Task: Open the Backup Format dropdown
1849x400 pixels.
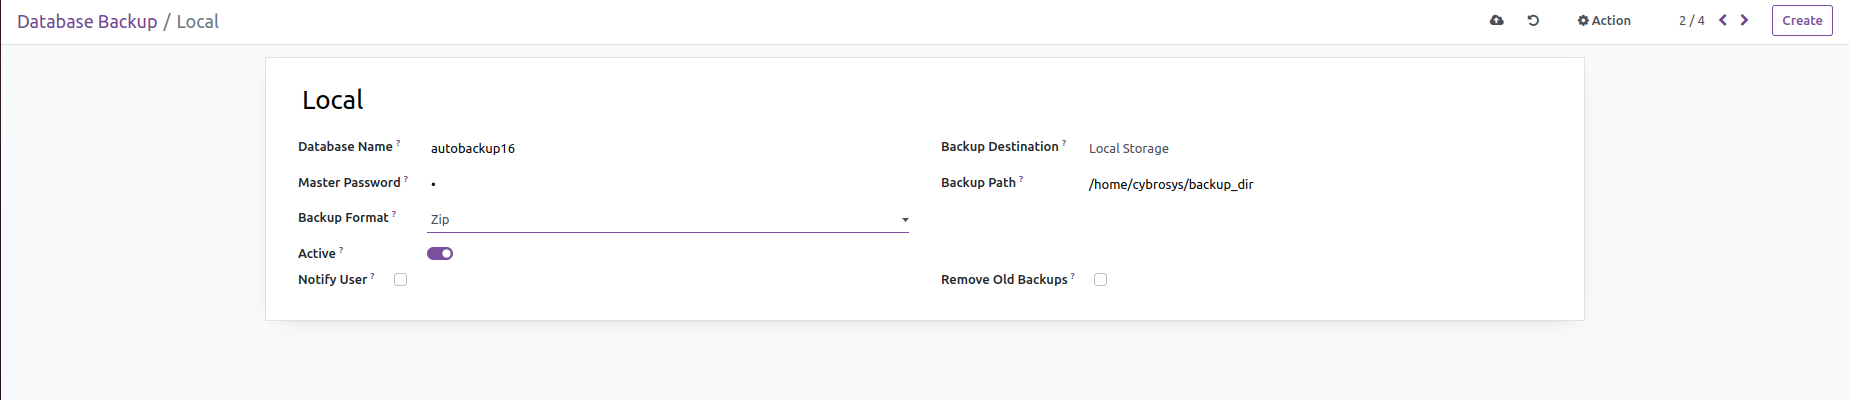Action: 667,220
